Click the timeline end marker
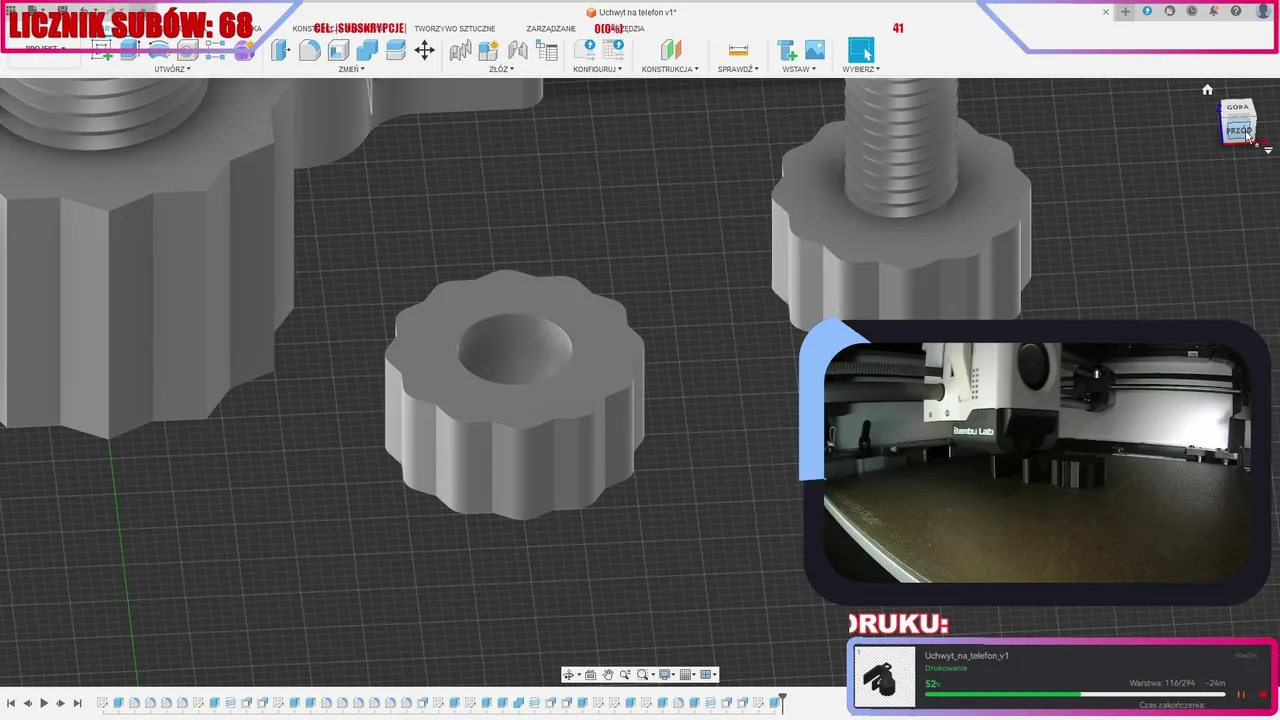The image size is (1280, 720). 783,702
